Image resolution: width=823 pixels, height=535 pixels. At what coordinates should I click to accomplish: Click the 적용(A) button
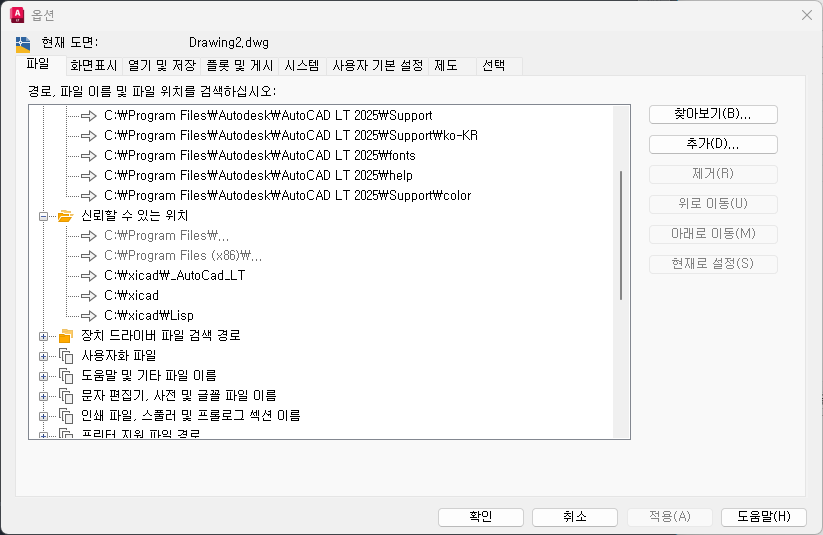pos(670,517)
